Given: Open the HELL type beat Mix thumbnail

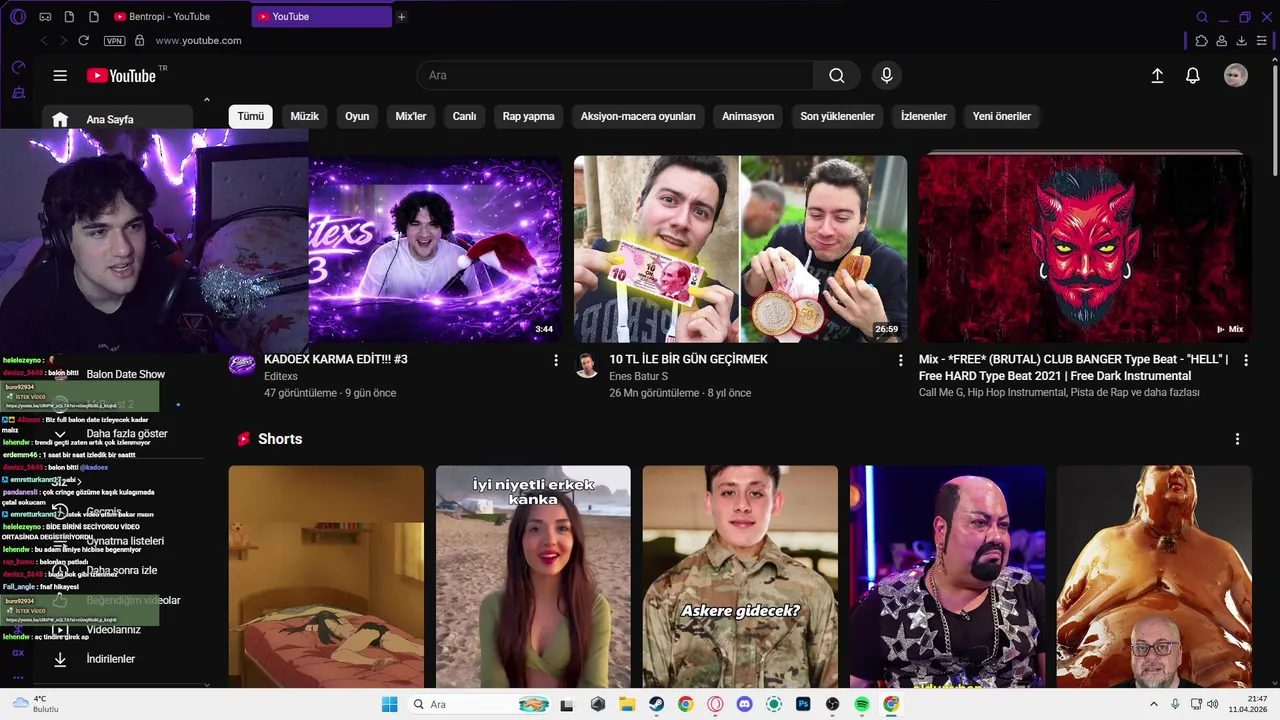Looking at the screenshot, I should 1085,249.
